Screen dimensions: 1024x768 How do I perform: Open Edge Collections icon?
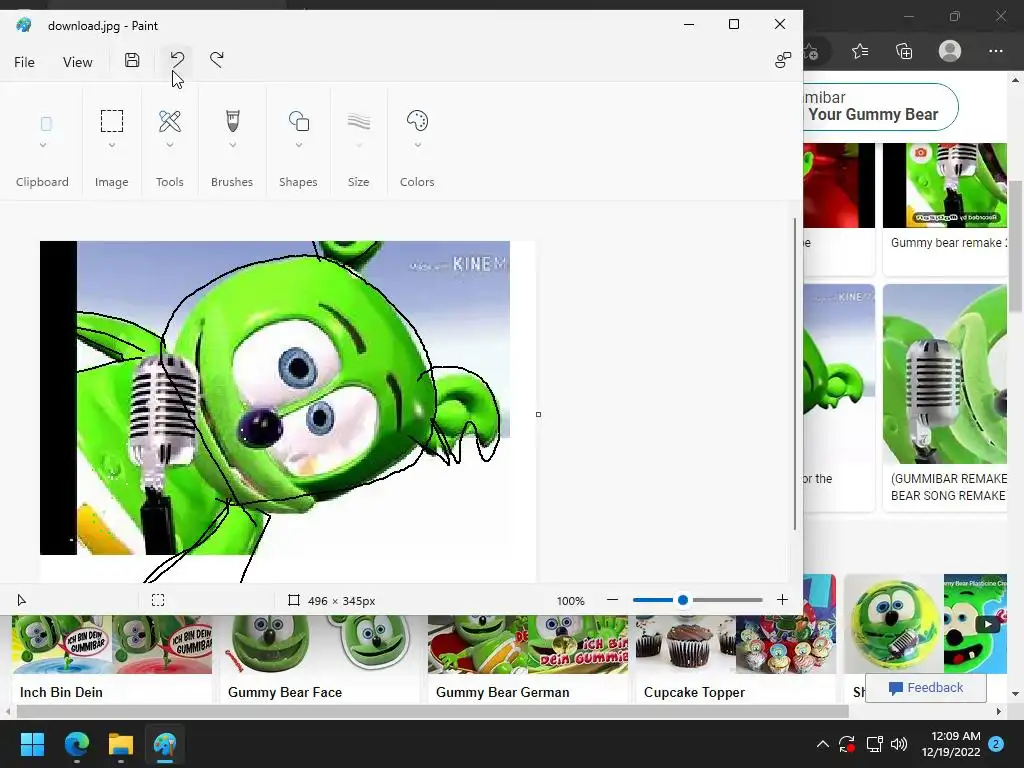(904, 51)
